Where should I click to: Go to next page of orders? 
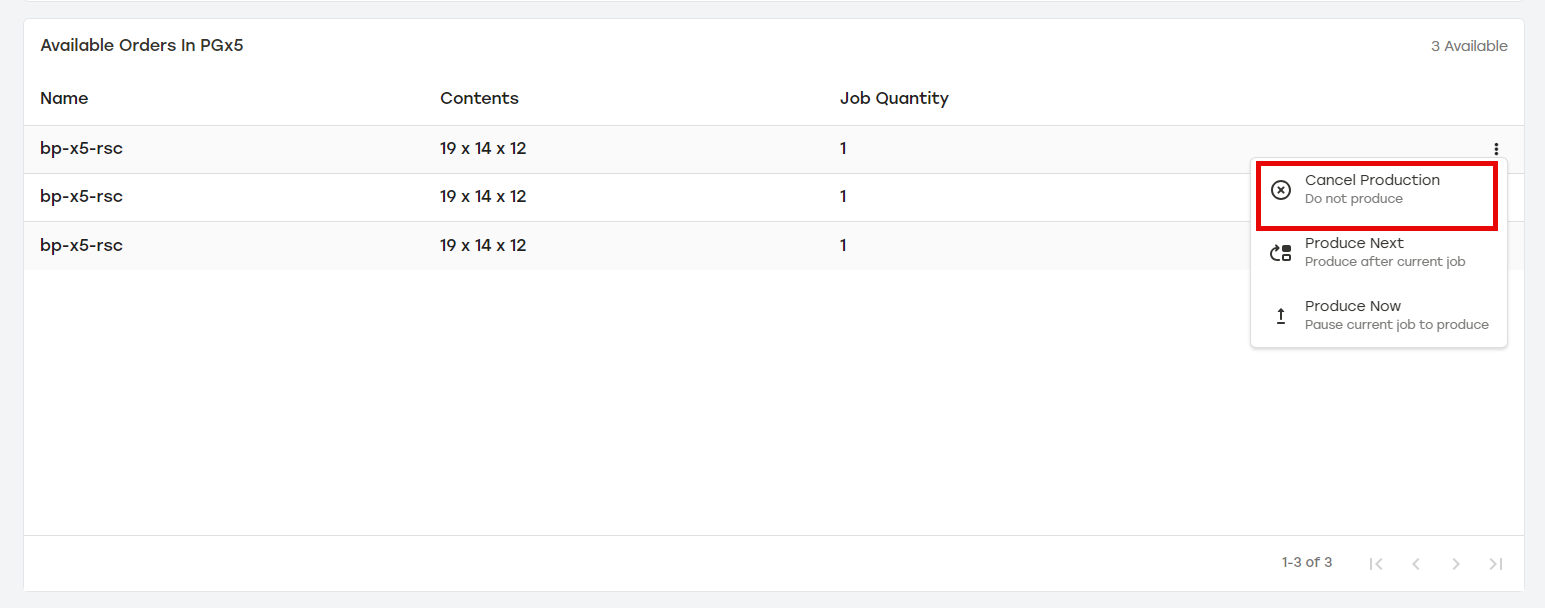(x=1456, y=564)
